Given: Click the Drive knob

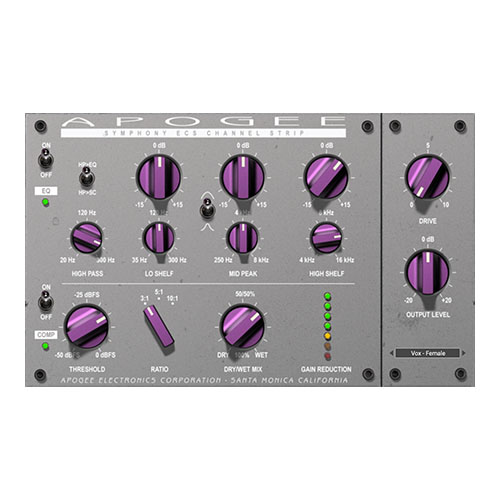Looking at the screenshot, I should tap(428, 178).
